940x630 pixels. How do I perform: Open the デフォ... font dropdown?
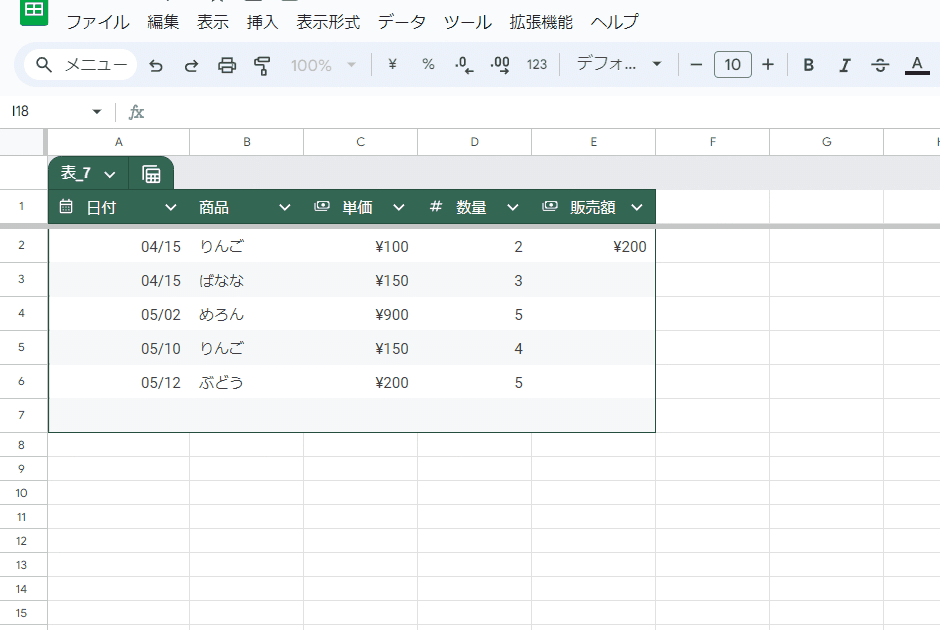(x=619, y=64)
